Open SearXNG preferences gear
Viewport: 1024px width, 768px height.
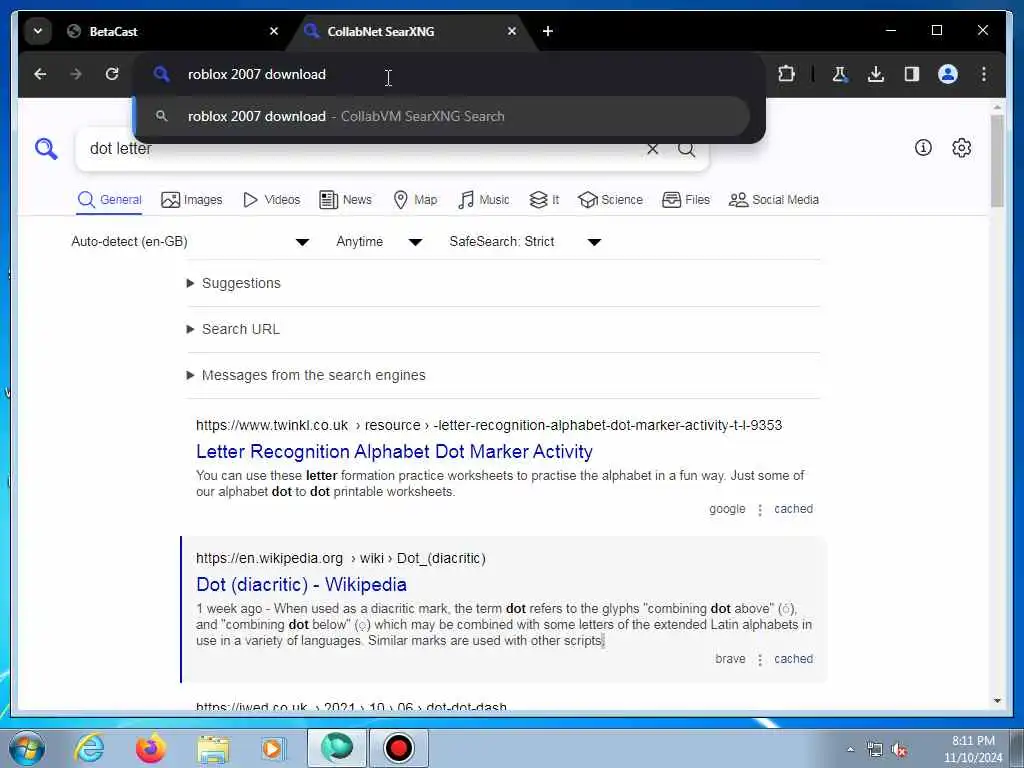pos(961,148)
